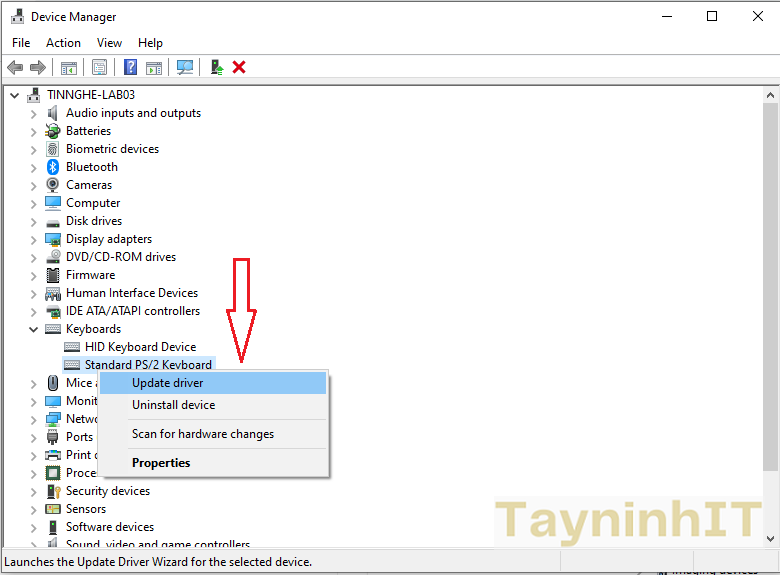Viewport: 780px width, 575px height.
Task: Open the Action menu
Action: (x=63, y=43)
